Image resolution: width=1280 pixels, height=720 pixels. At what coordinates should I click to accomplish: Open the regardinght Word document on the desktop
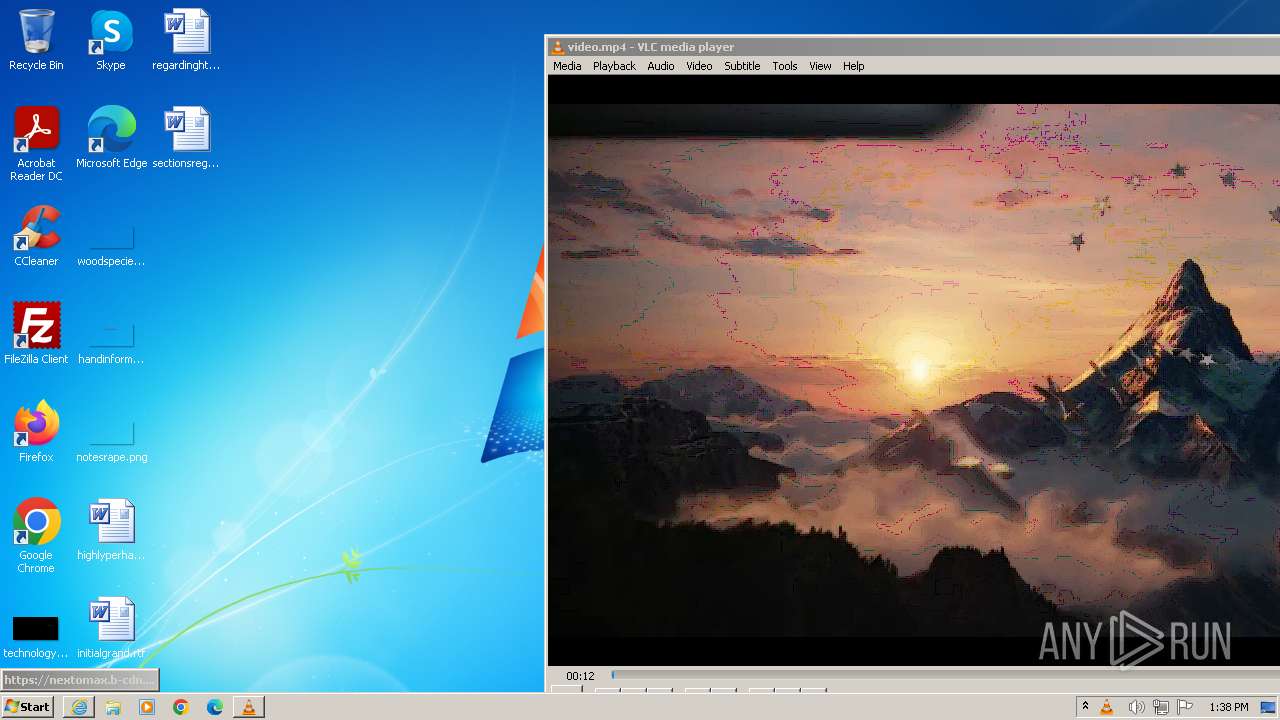point(186,40)
